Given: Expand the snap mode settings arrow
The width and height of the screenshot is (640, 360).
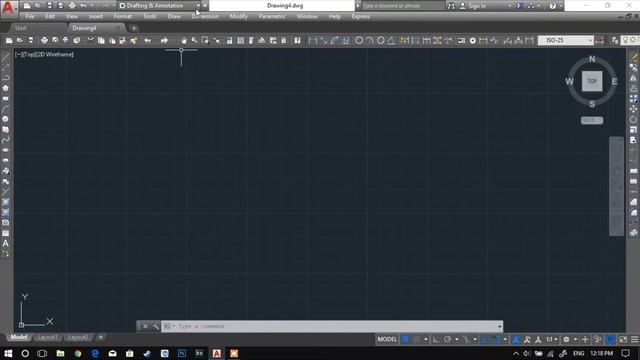Looking at the screenshot, I should tap(426, 339).
